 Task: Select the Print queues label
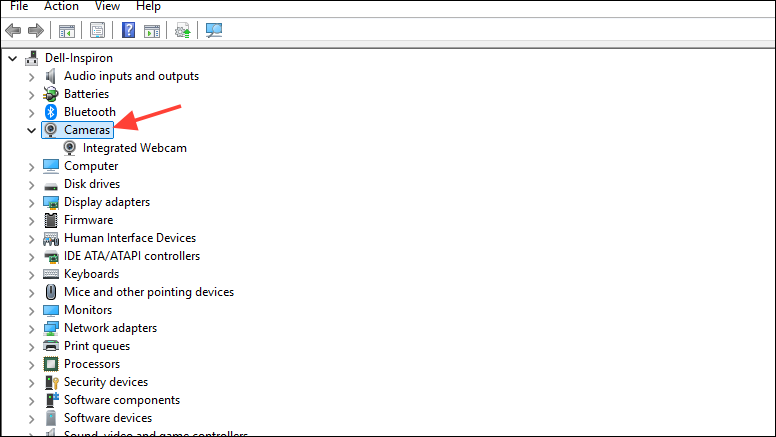(x=97, y=346)
